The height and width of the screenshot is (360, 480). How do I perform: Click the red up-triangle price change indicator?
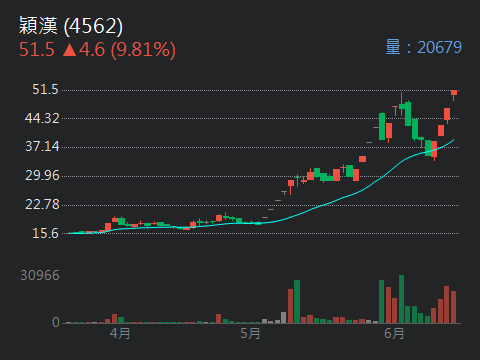coord(70,50)
